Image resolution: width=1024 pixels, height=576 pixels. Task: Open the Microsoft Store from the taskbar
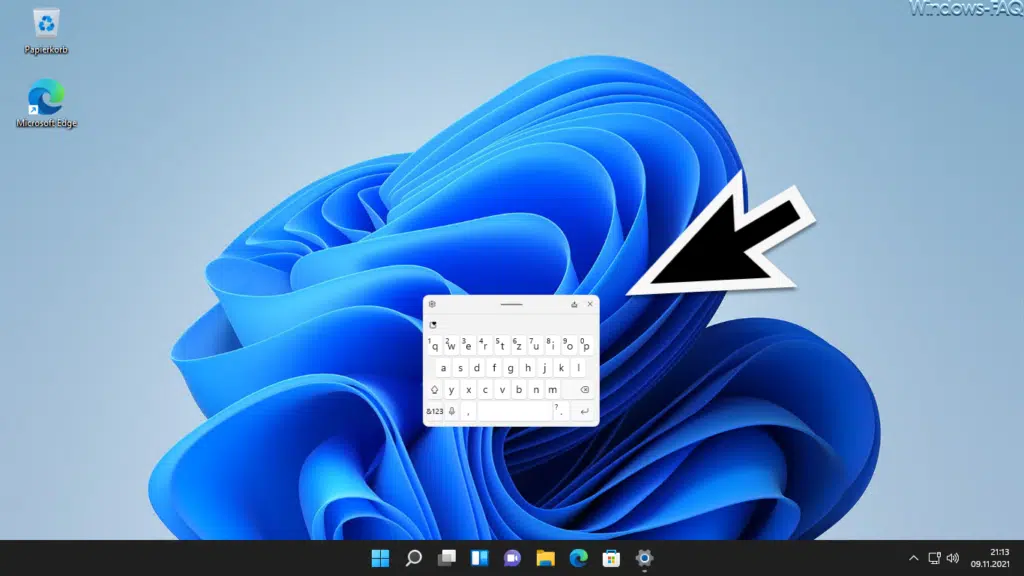click(x=609, y=560)
